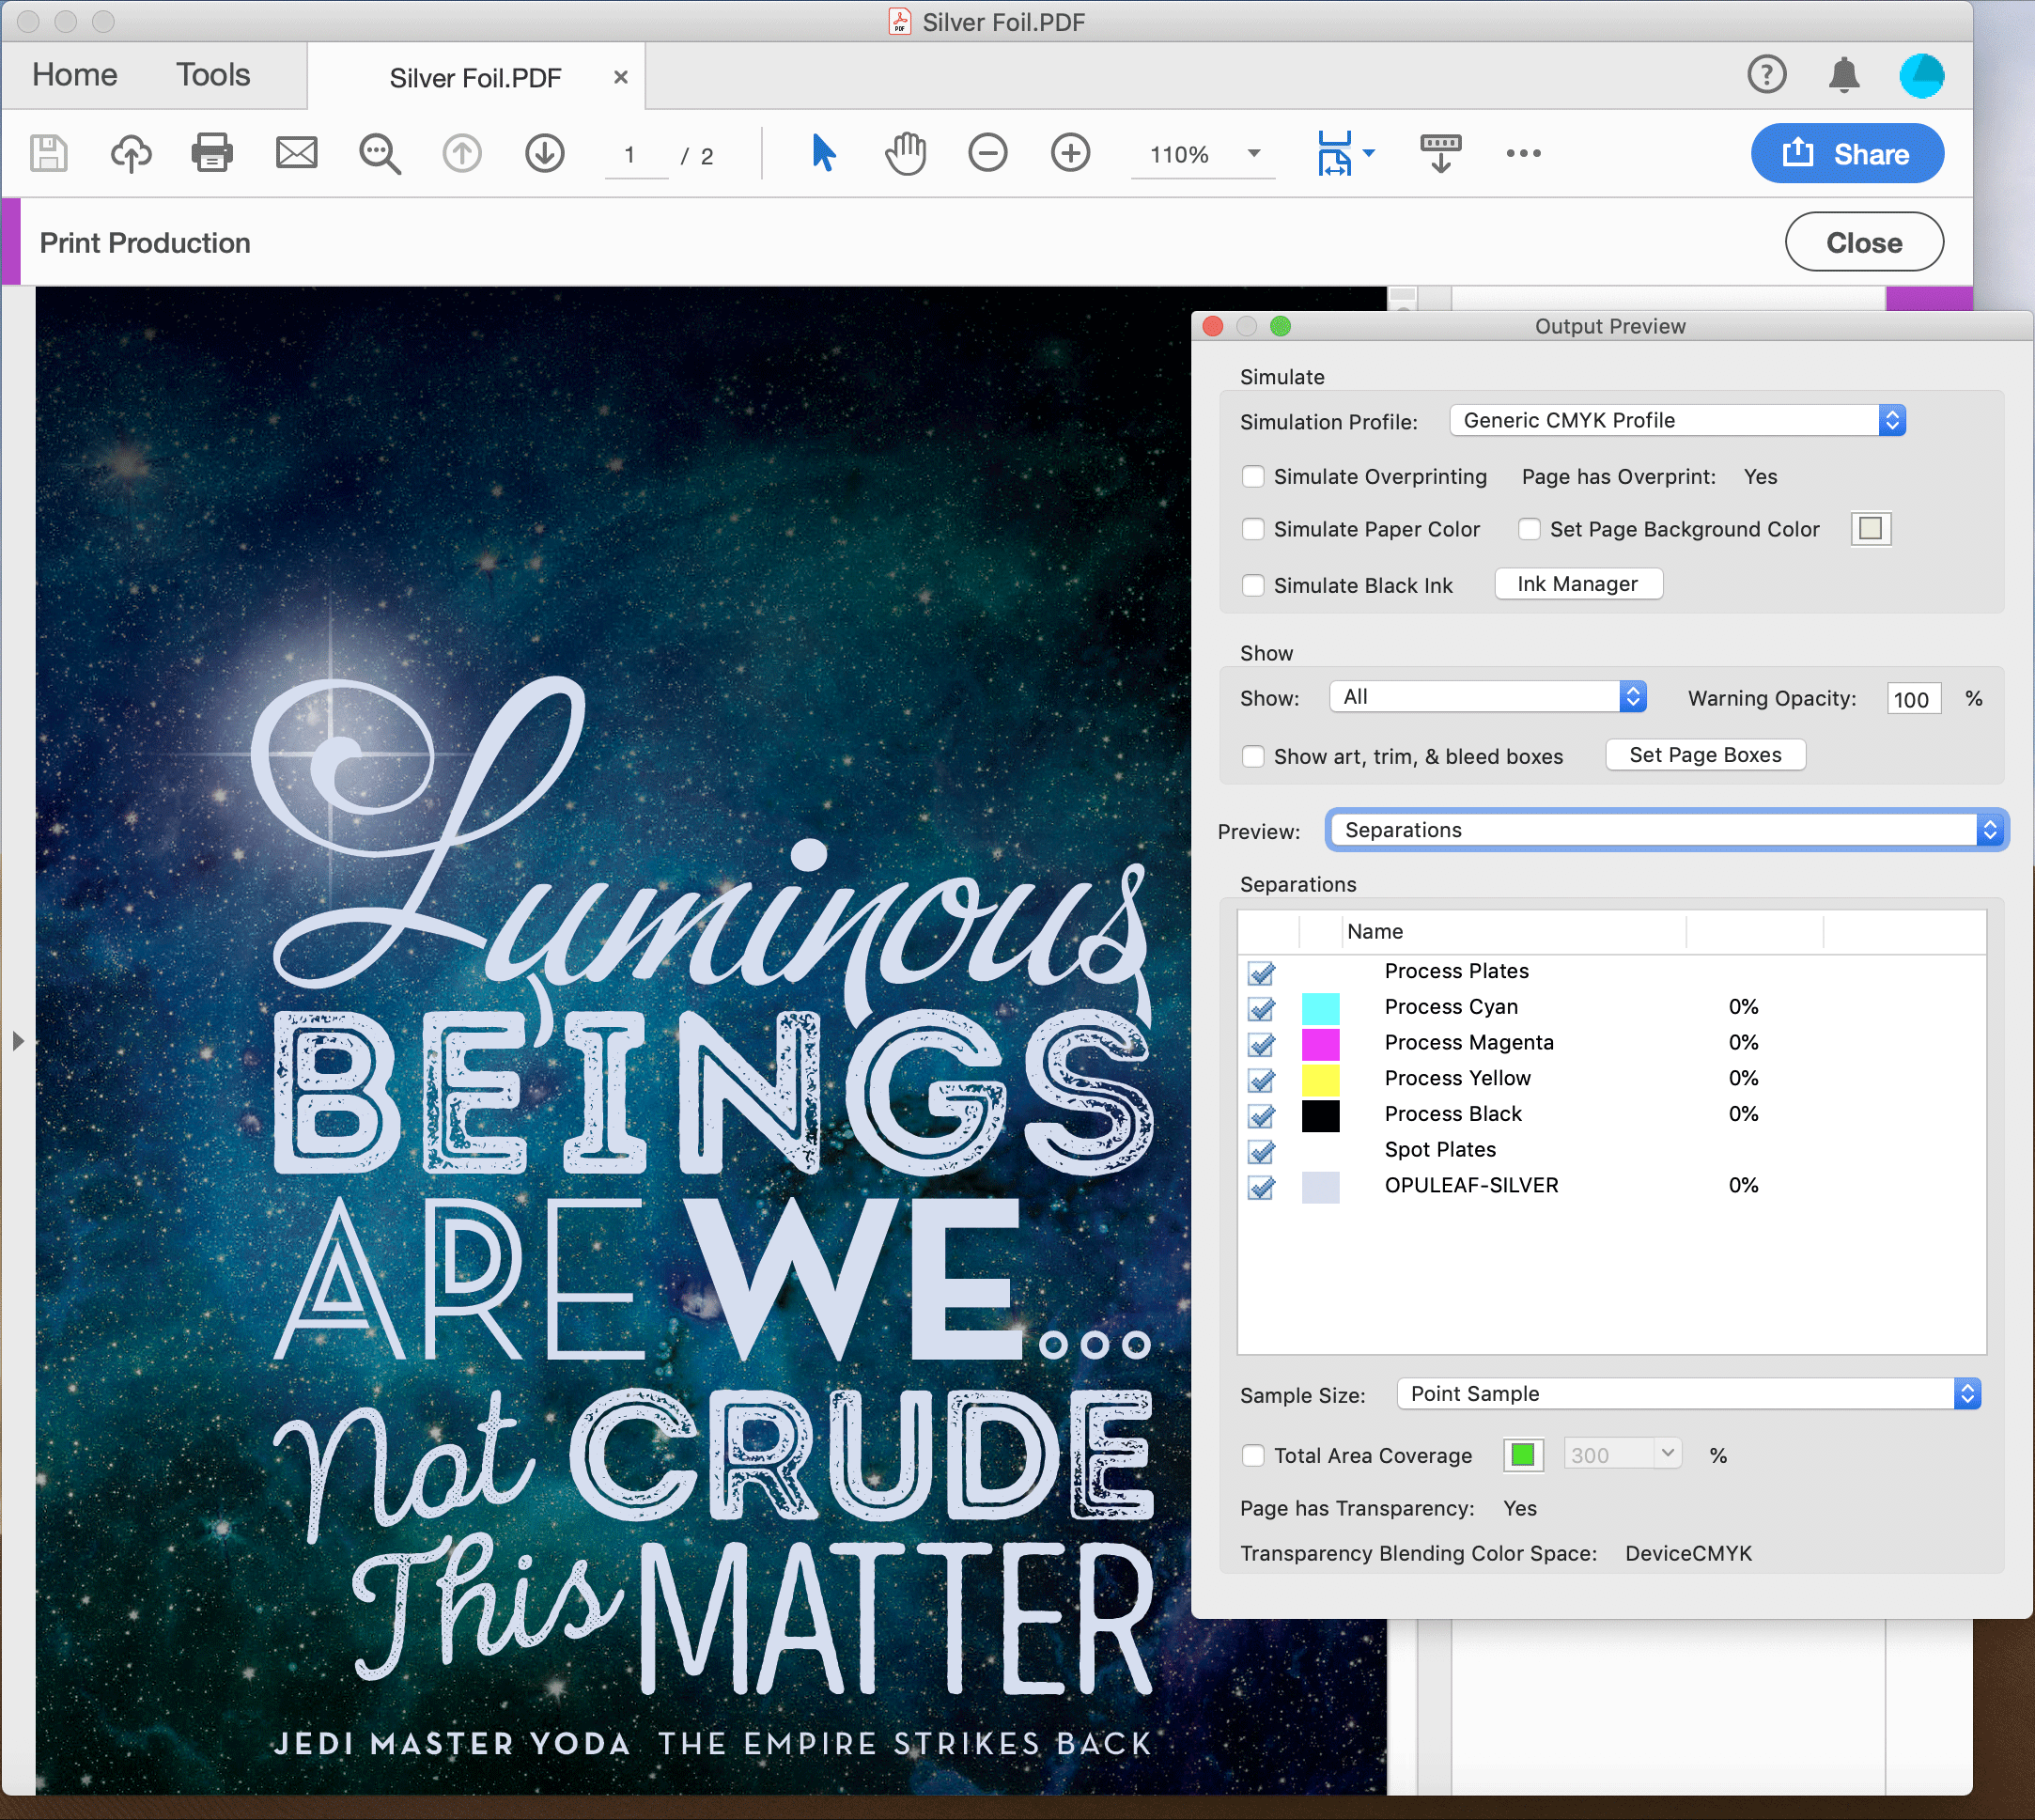Zoom in using the plus icon
The image size is (2035, 1820).
[1070, 153]
